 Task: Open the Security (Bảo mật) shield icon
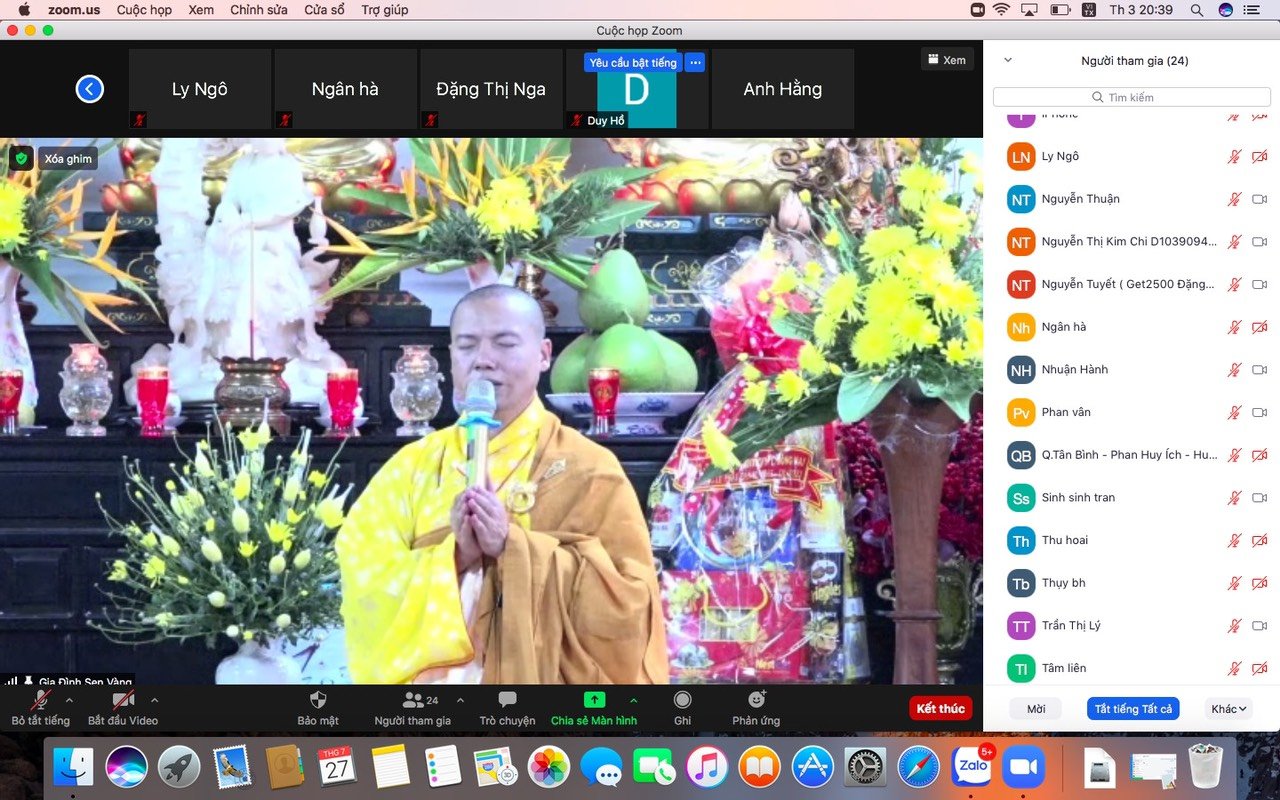pyautogui.click(x=318, y=700)
